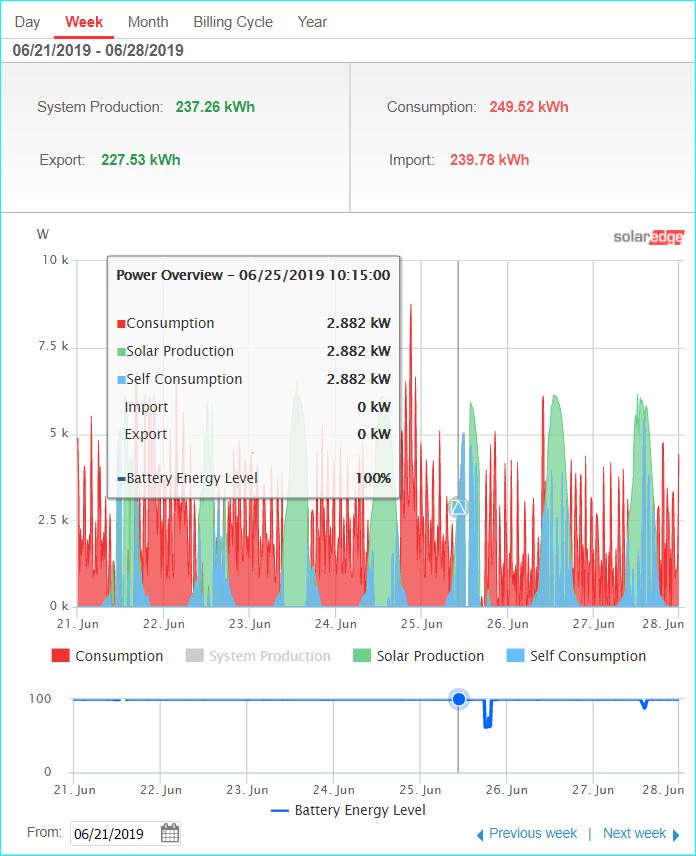Open the calendar date picker icon
Screen dimensions: 696x856
170,833
